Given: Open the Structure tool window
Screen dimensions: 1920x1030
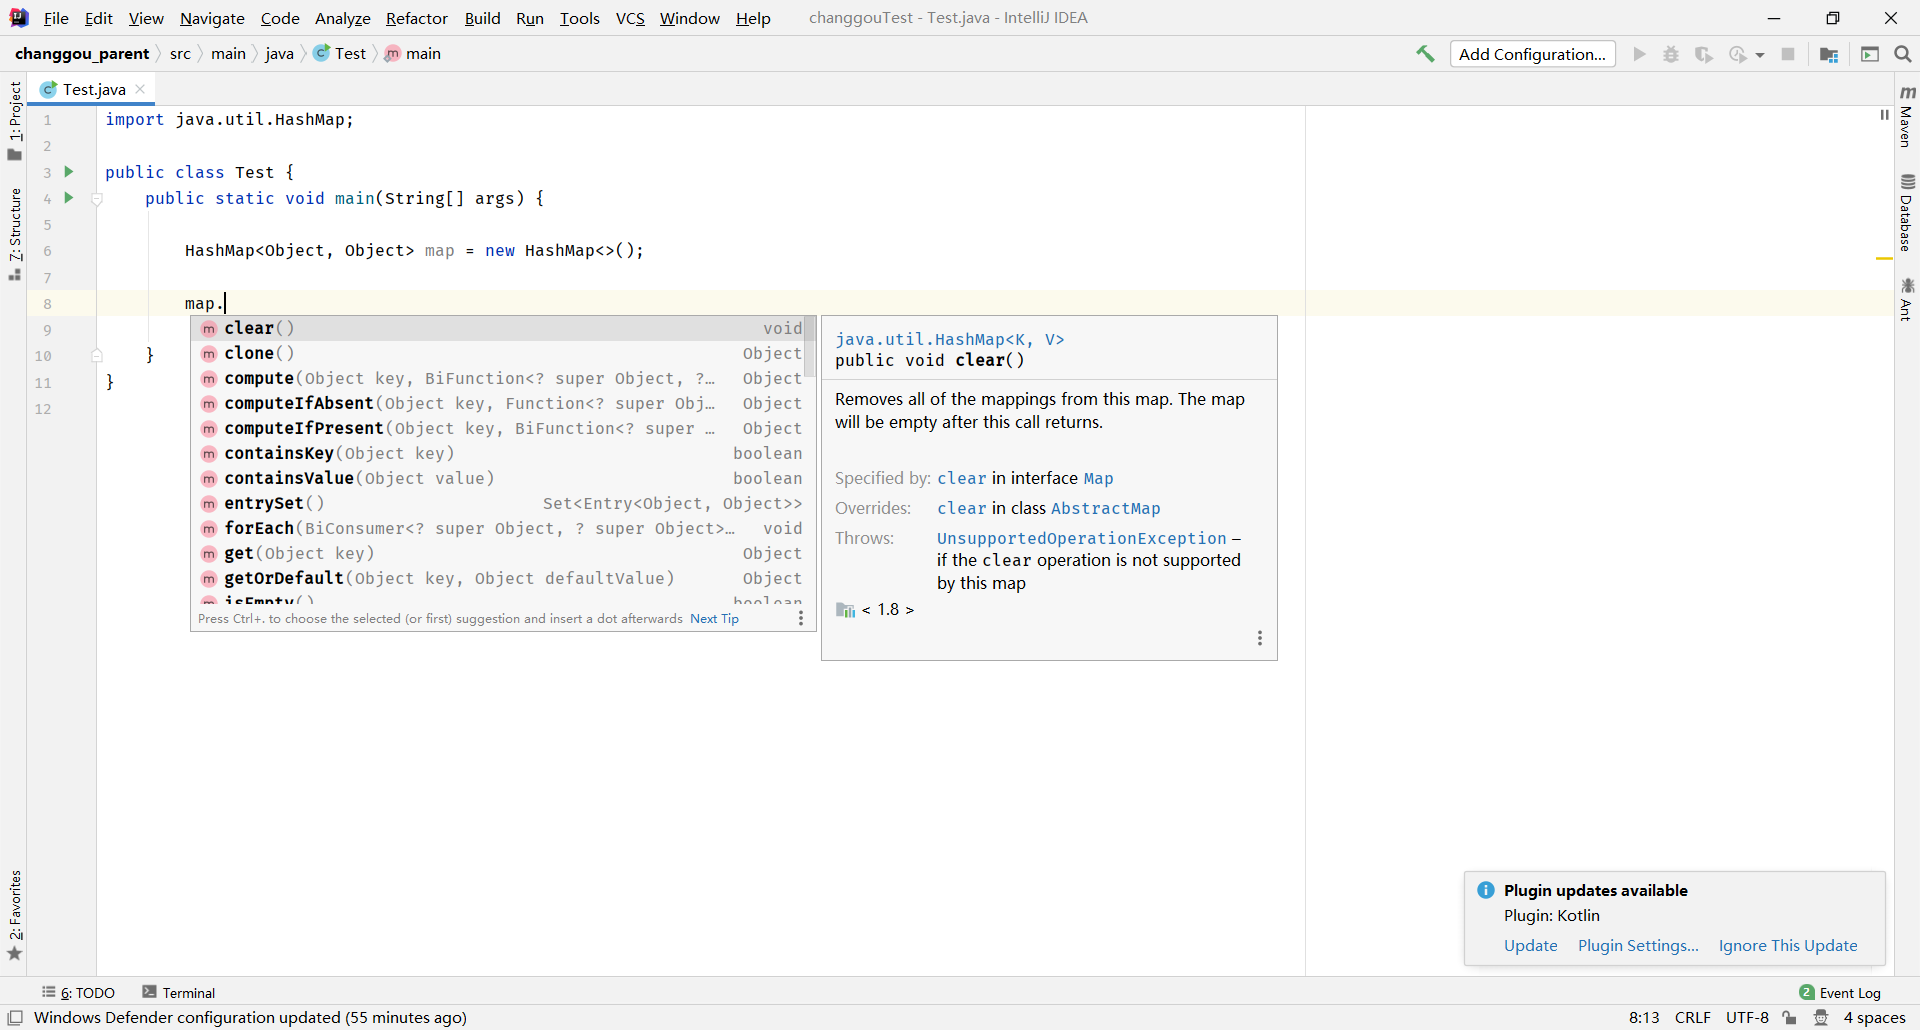Looking at the screenshot, I should point(14,234).
